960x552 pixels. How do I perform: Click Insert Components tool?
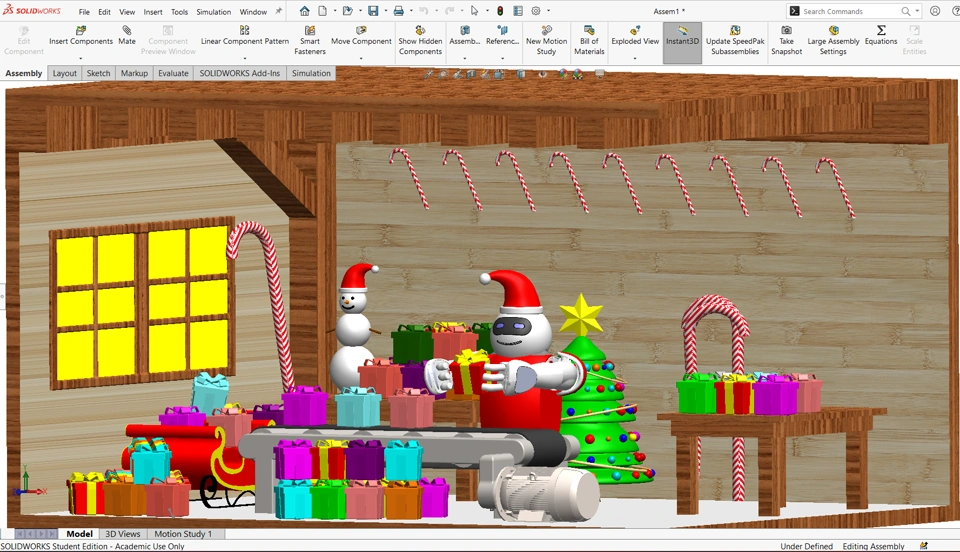coord(80,36)
